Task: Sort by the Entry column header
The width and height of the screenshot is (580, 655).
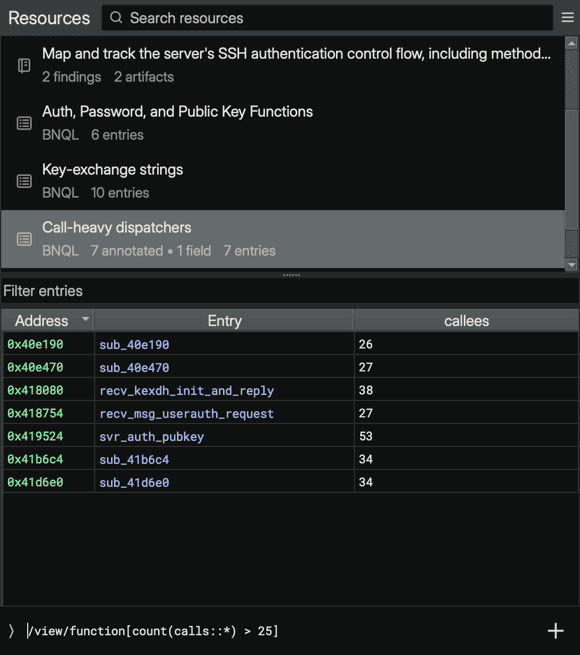Action: click(x=224, y=321)
